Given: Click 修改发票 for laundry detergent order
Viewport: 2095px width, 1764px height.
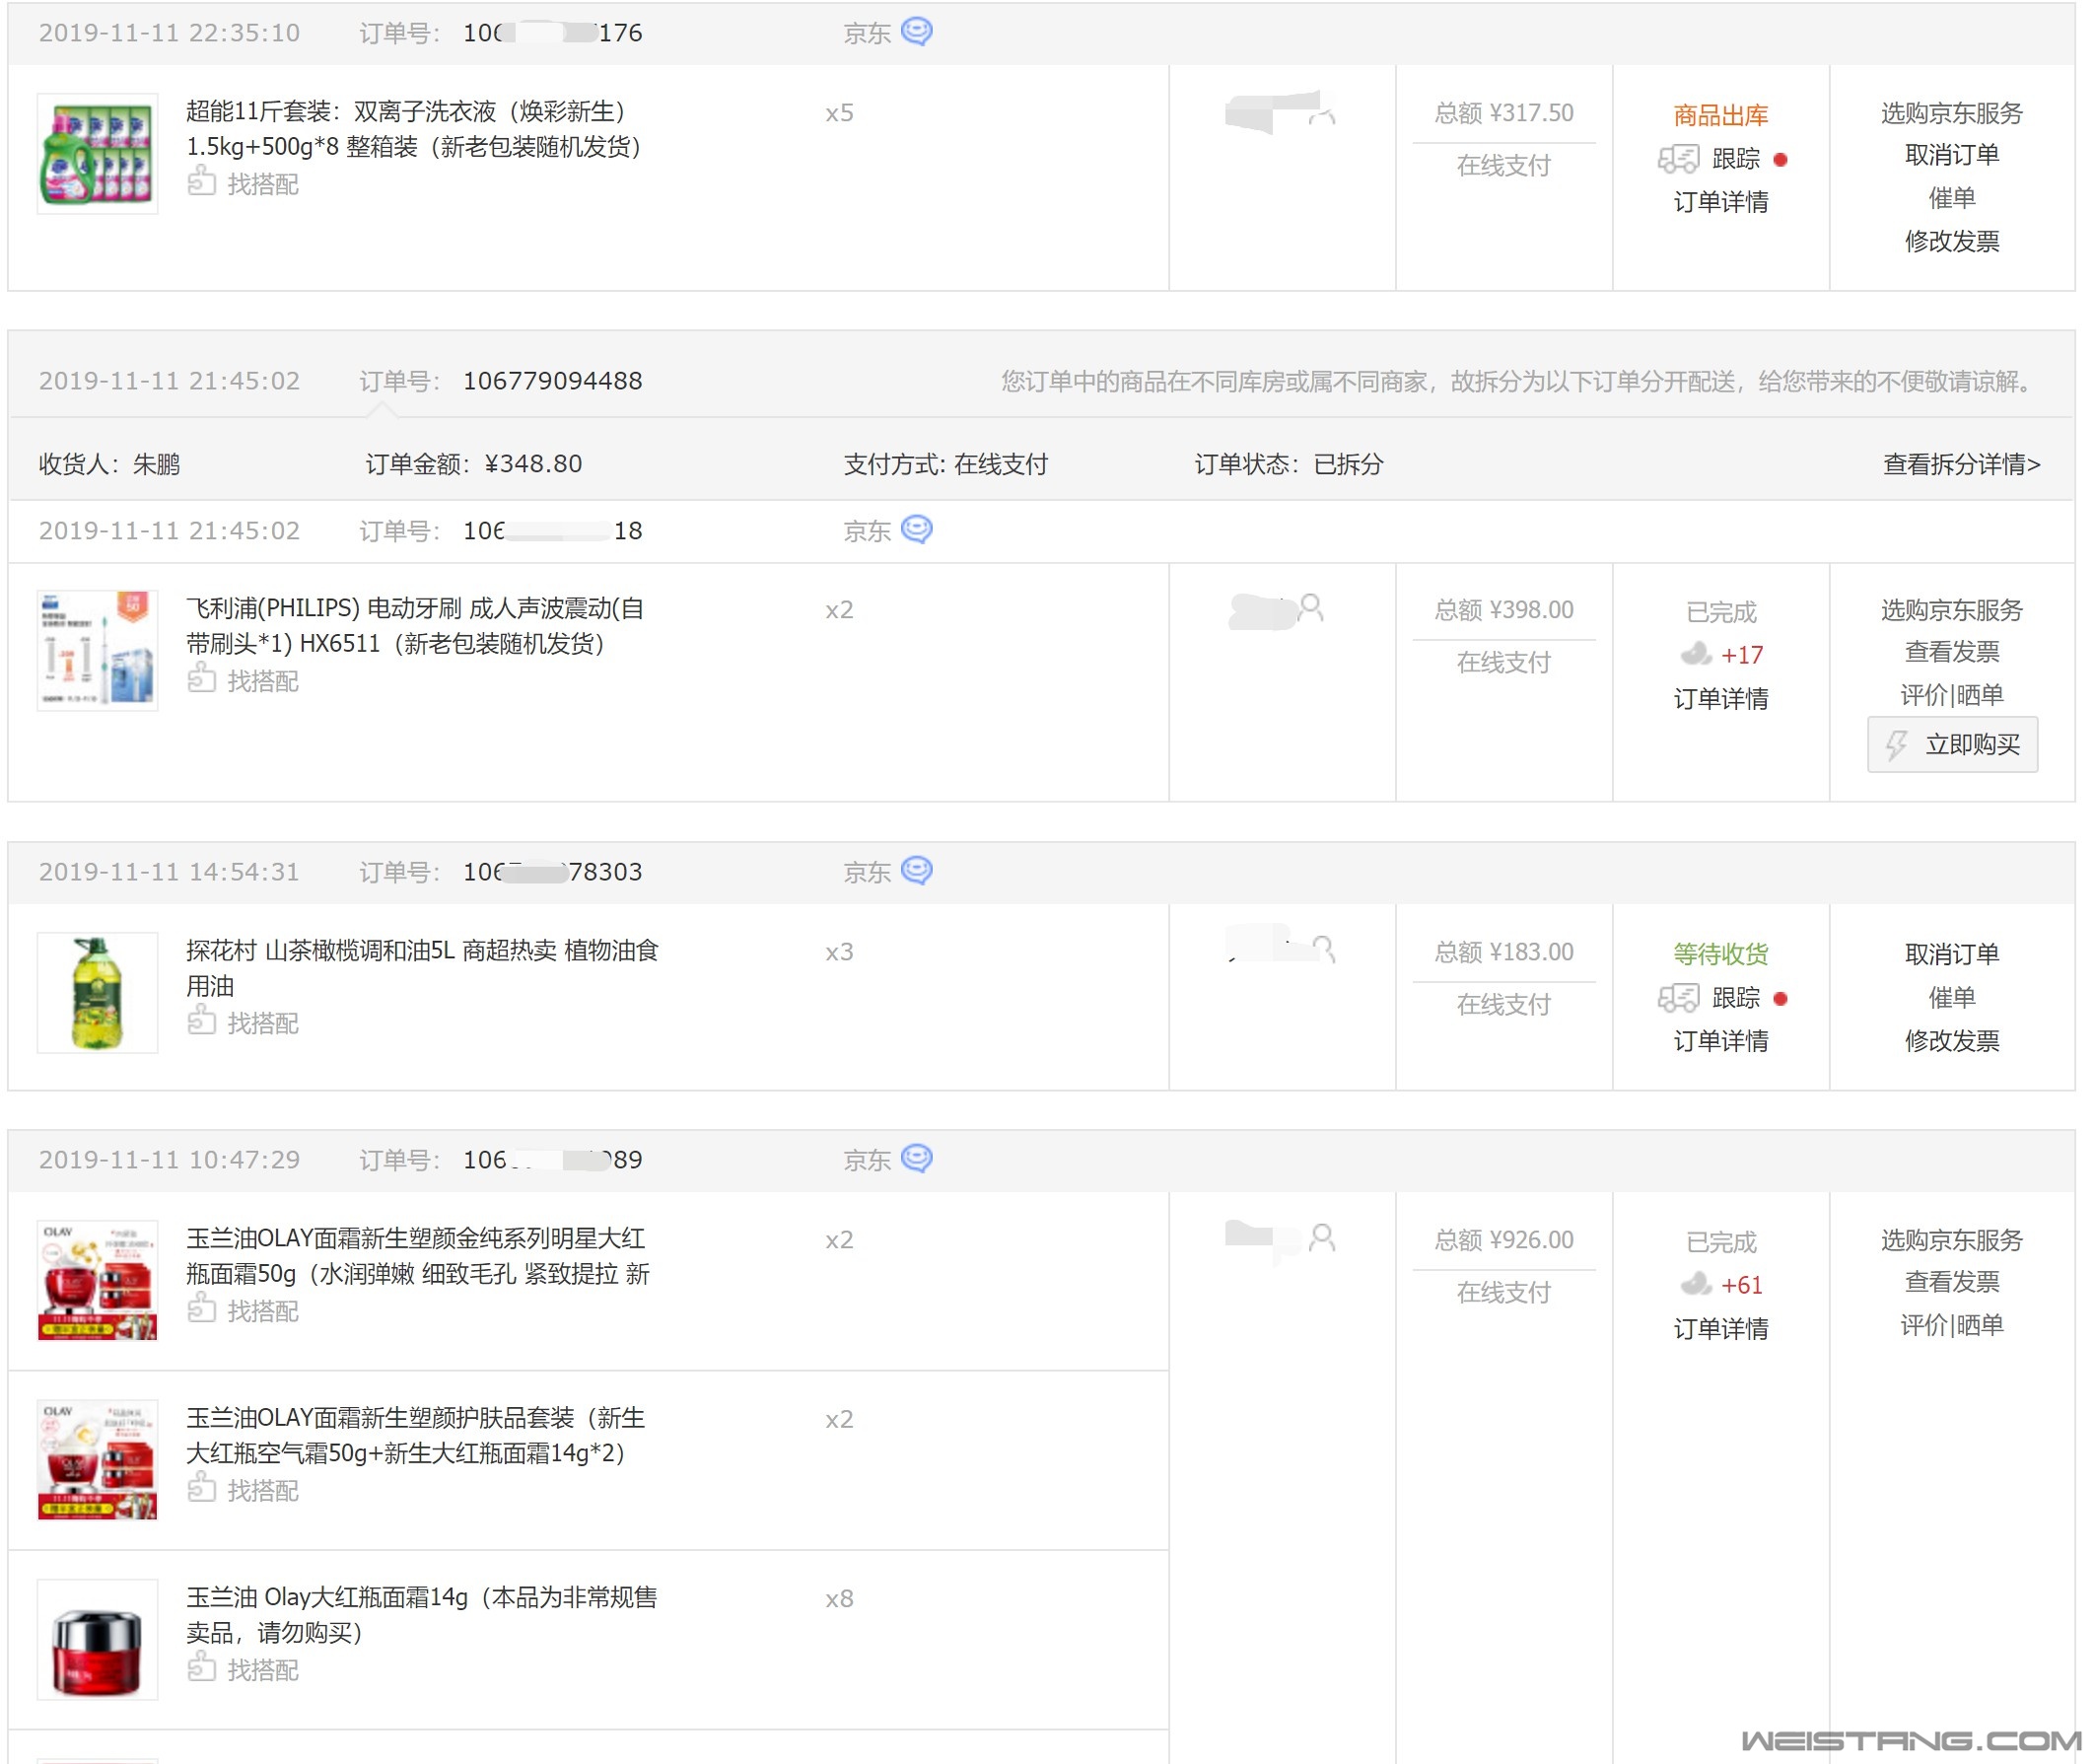Looking at the screenshot, I should [1952, 241].
